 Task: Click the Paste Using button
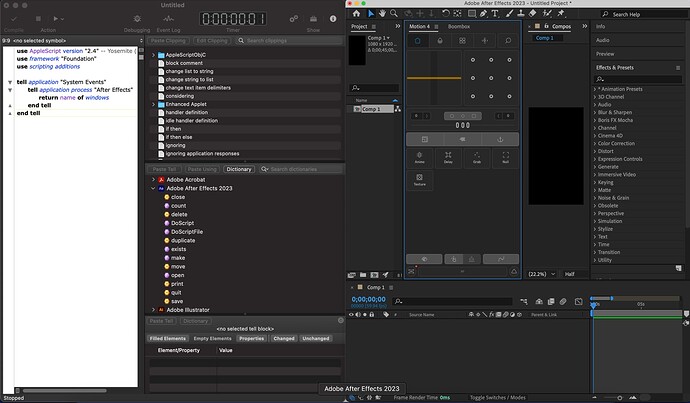[x=202, y=169]
